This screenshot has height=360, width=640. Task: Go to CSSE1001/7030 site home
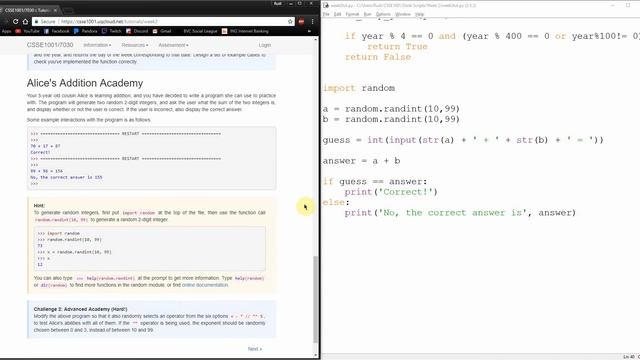click(50, 45)
